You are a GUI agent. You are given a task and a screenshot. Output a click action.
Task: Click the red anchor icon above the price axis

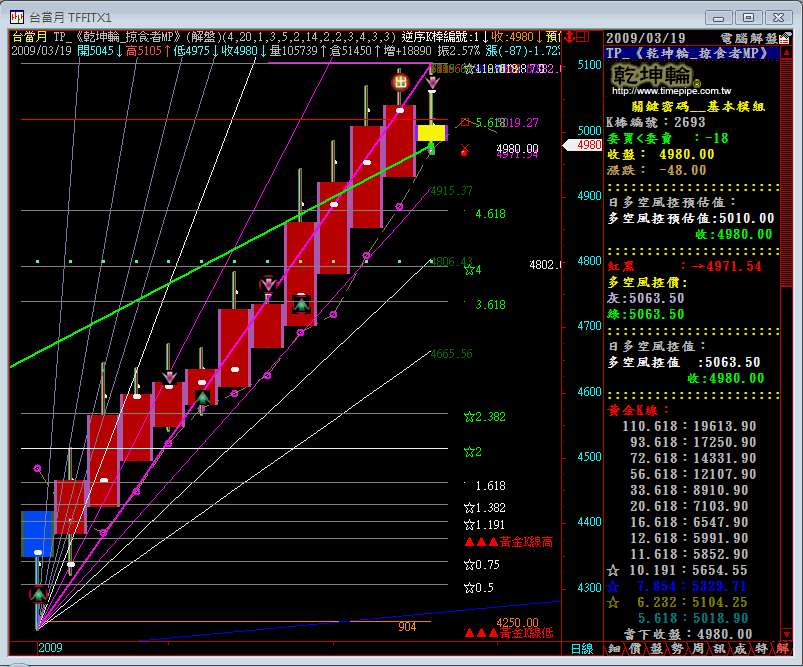[568, 37]
